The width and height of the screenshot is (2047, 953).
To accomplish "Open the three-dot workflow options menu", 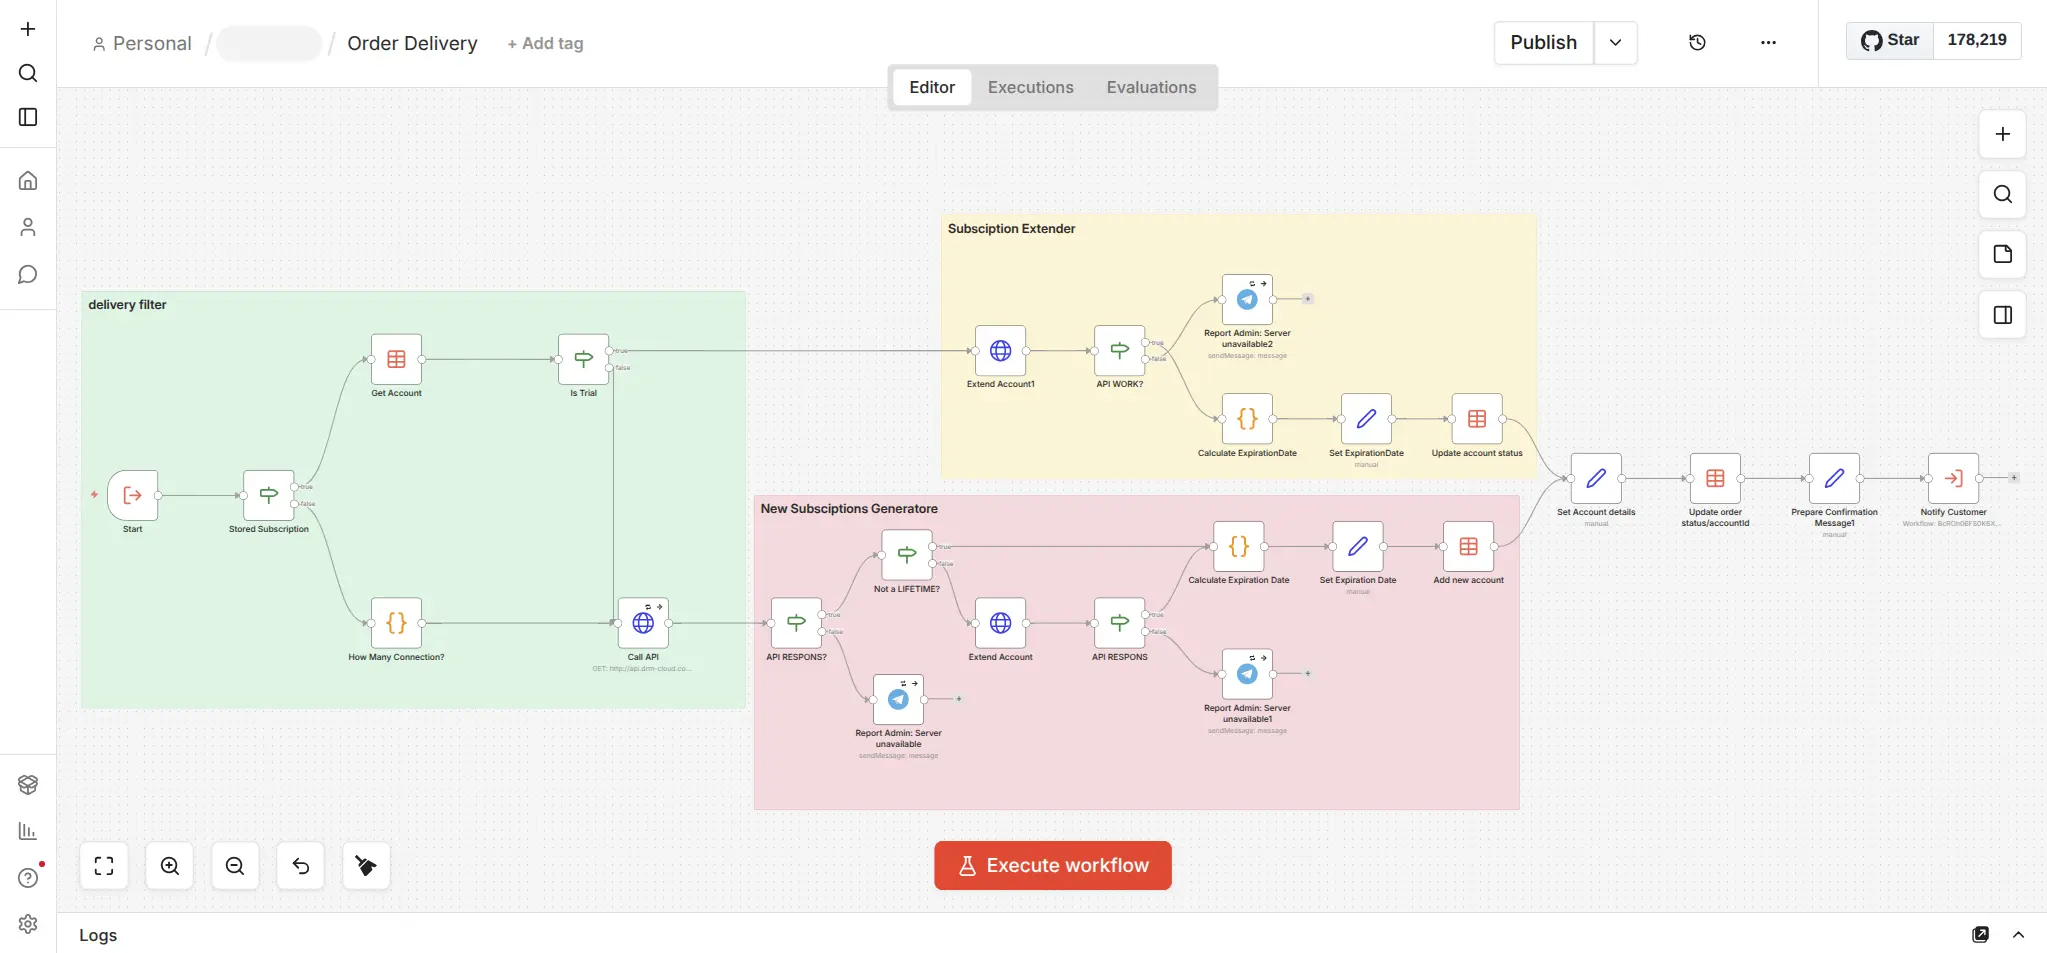I will tap(1768, 43).
